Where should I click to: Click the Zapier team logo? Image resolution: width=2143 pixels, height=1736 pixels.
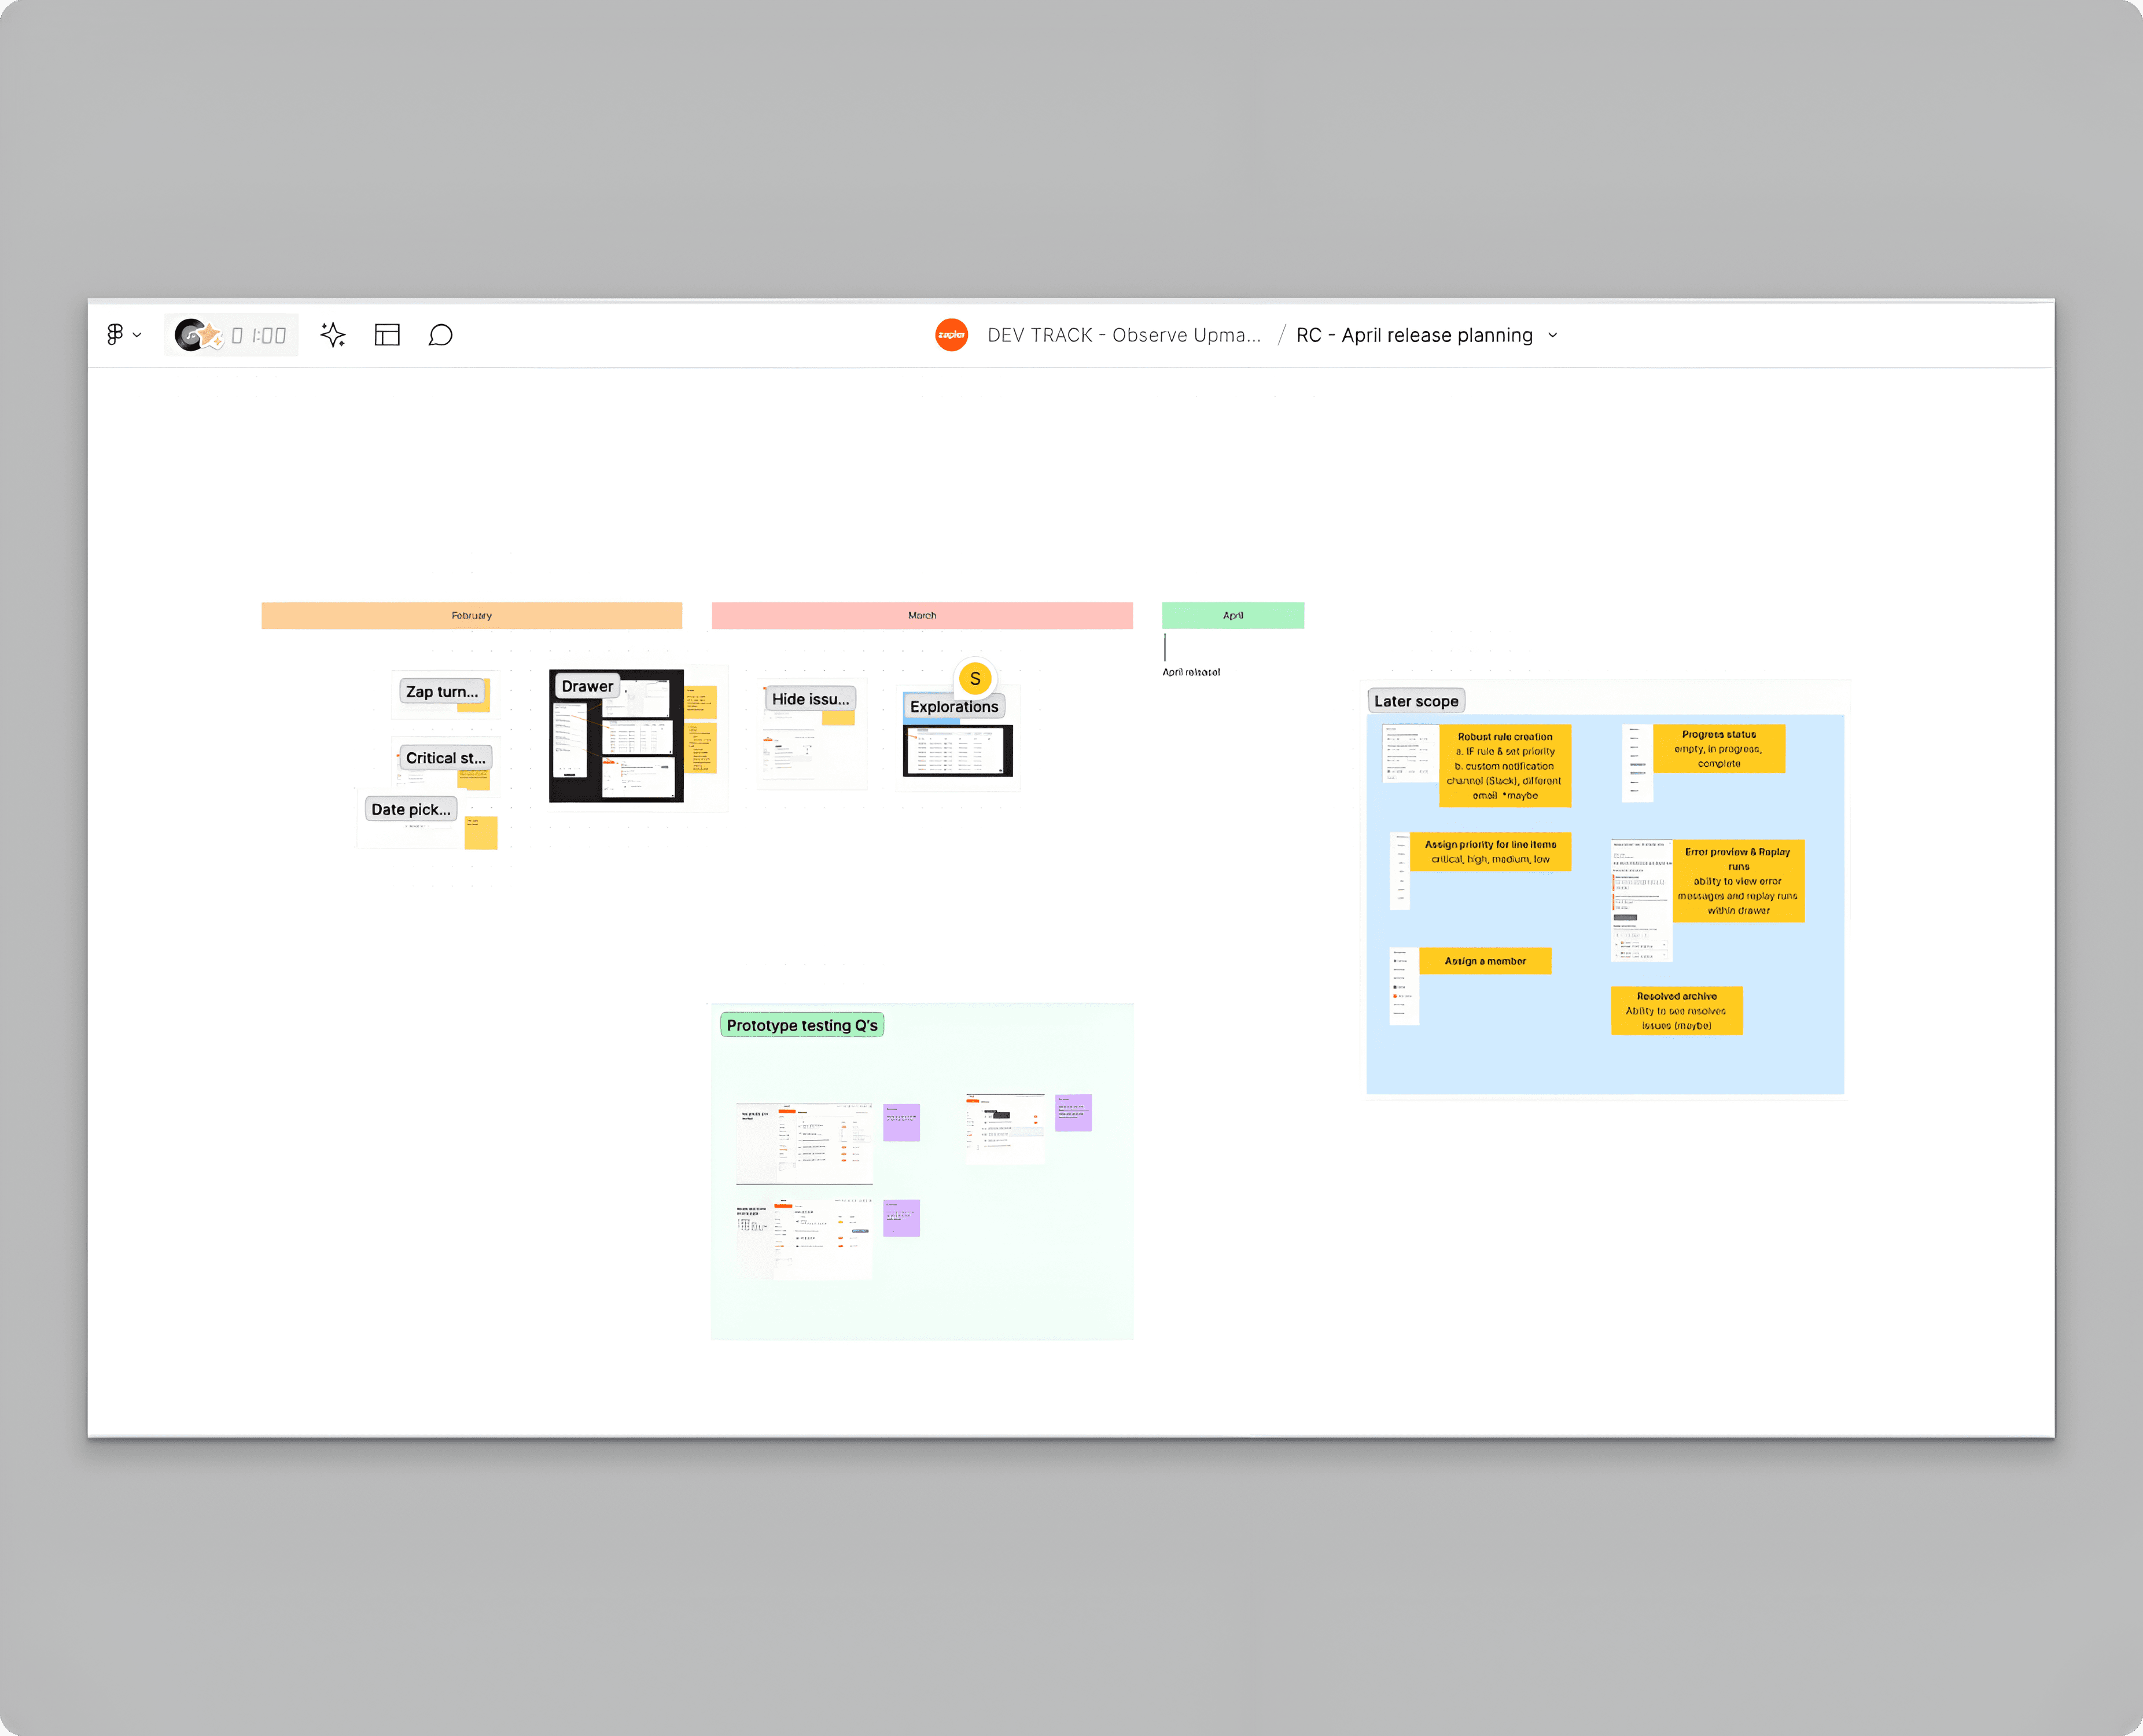[951, 335]
